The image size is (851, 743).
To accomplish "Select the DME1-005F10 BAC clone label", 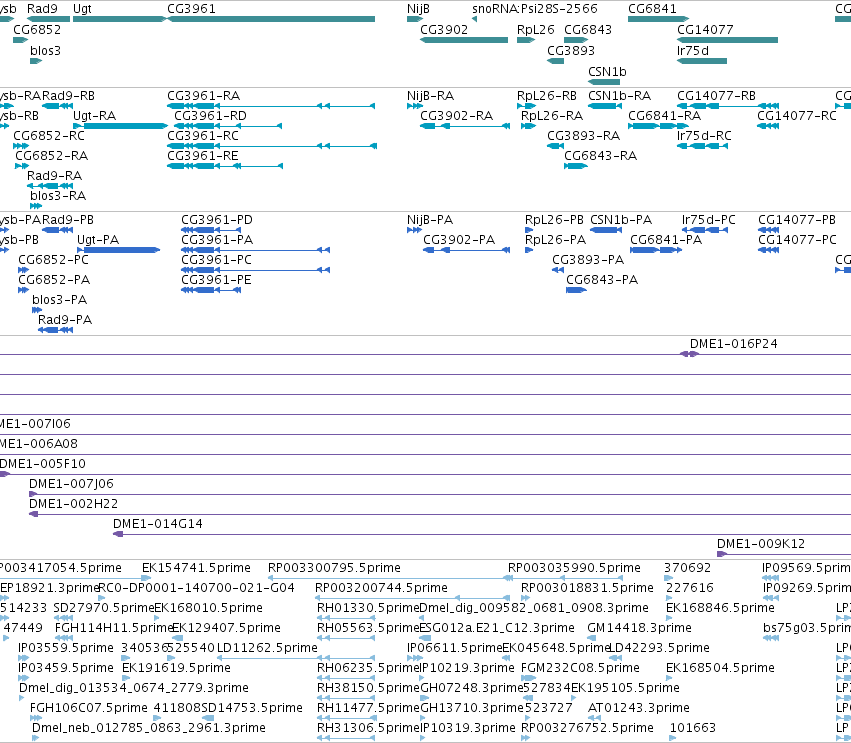I will click(x=42, y=463).
